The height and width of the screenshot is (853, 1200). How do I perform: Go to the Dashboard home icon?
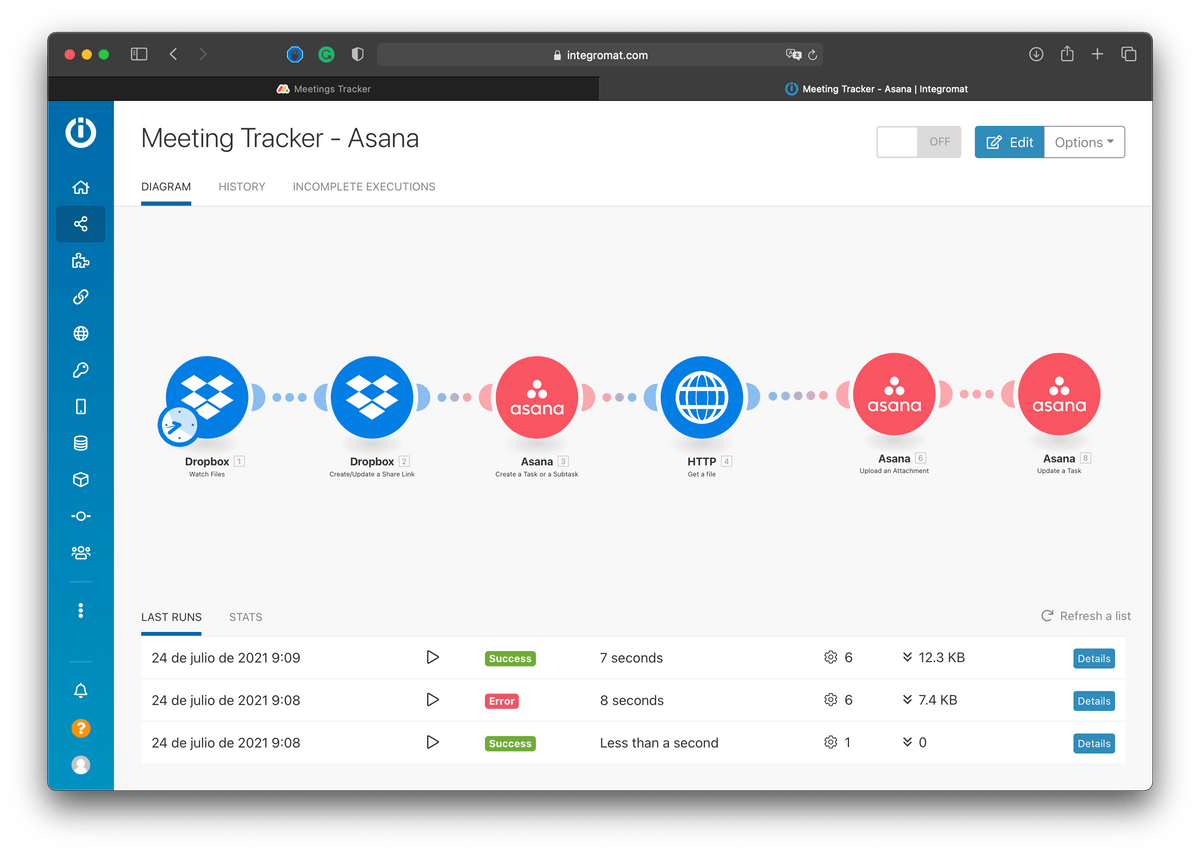[81, 187]
